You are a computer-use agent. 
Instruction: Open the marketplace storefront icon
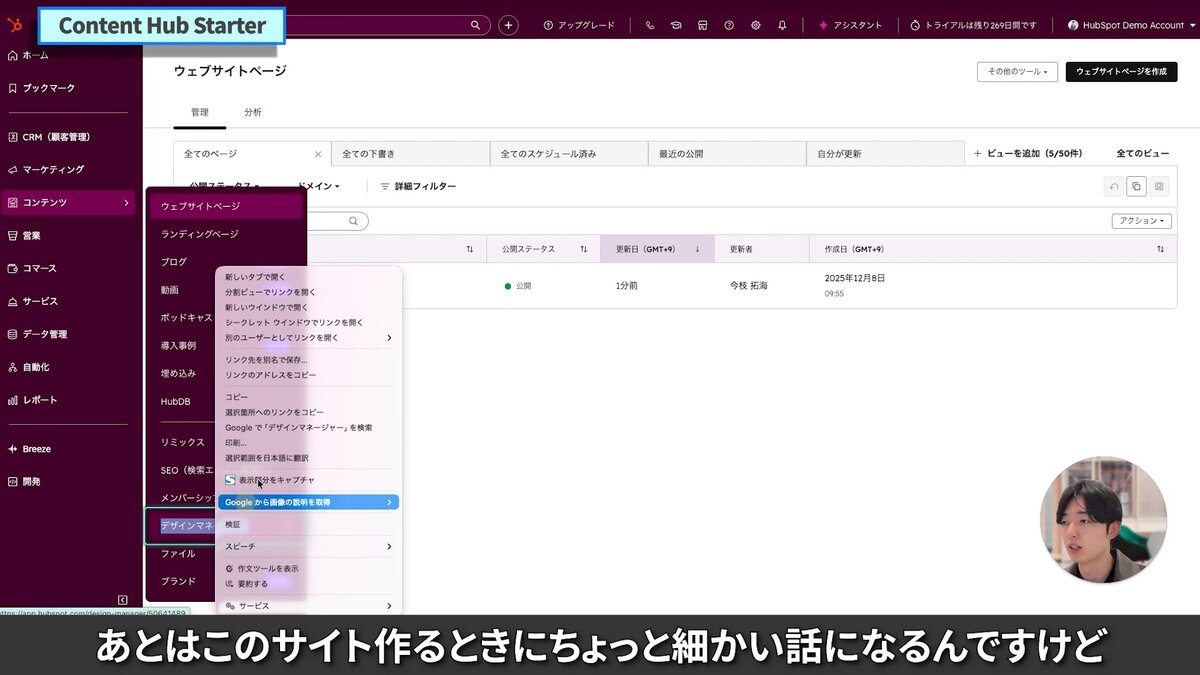[x=702, y=25]
